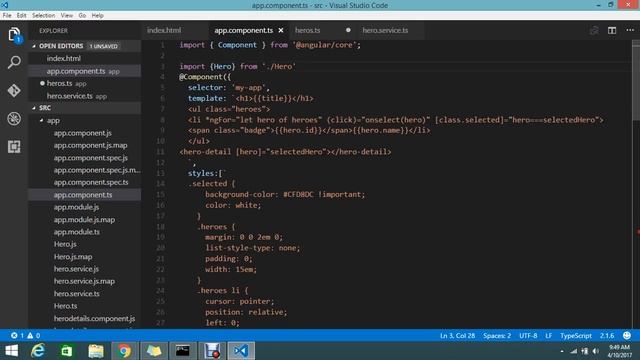Screen dimensions: 640x360
Task: Open the Source Control (Git) view
Action: 14,90
